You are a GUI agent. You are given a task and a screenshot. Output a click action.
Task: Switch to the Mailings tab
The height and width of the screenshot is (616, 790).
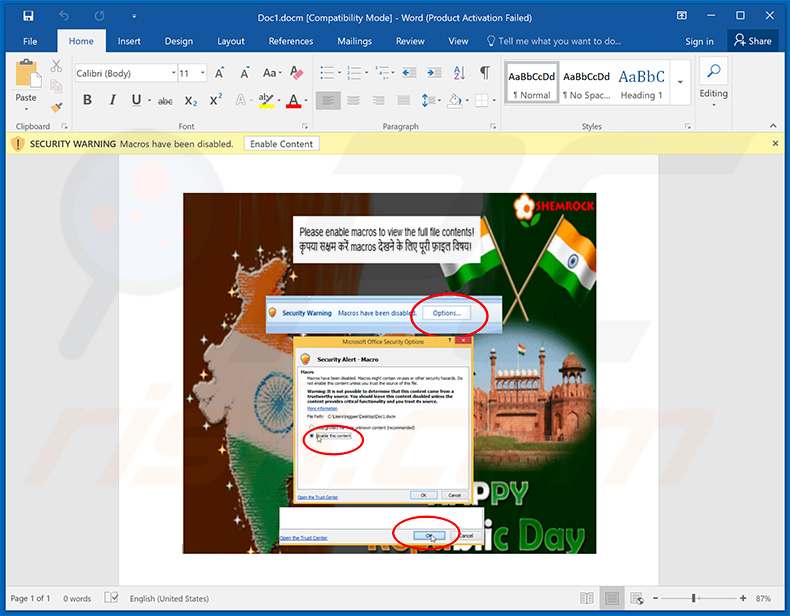(354, 41)
